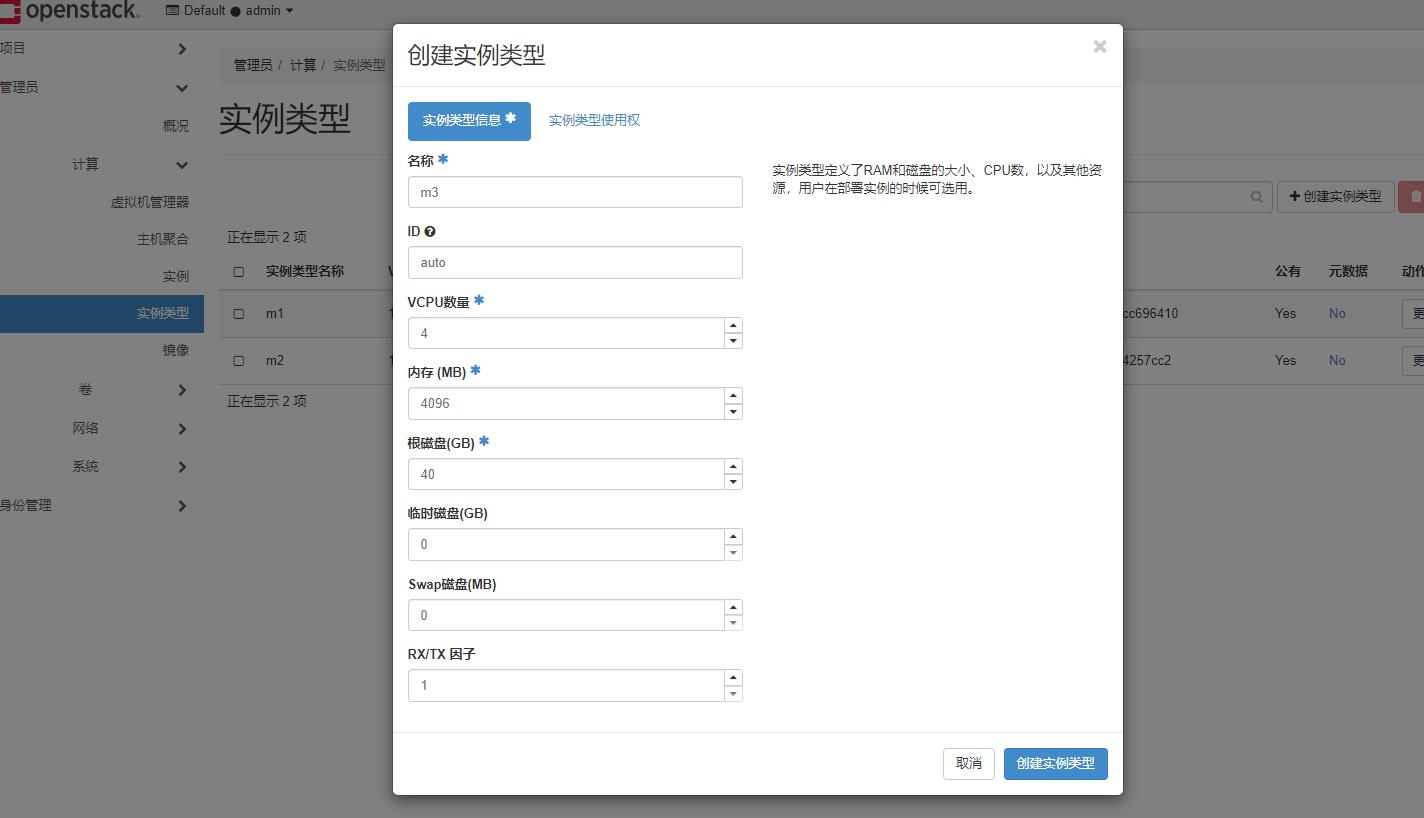Decrease the 根磁盘(GB) value

[734, 482]
